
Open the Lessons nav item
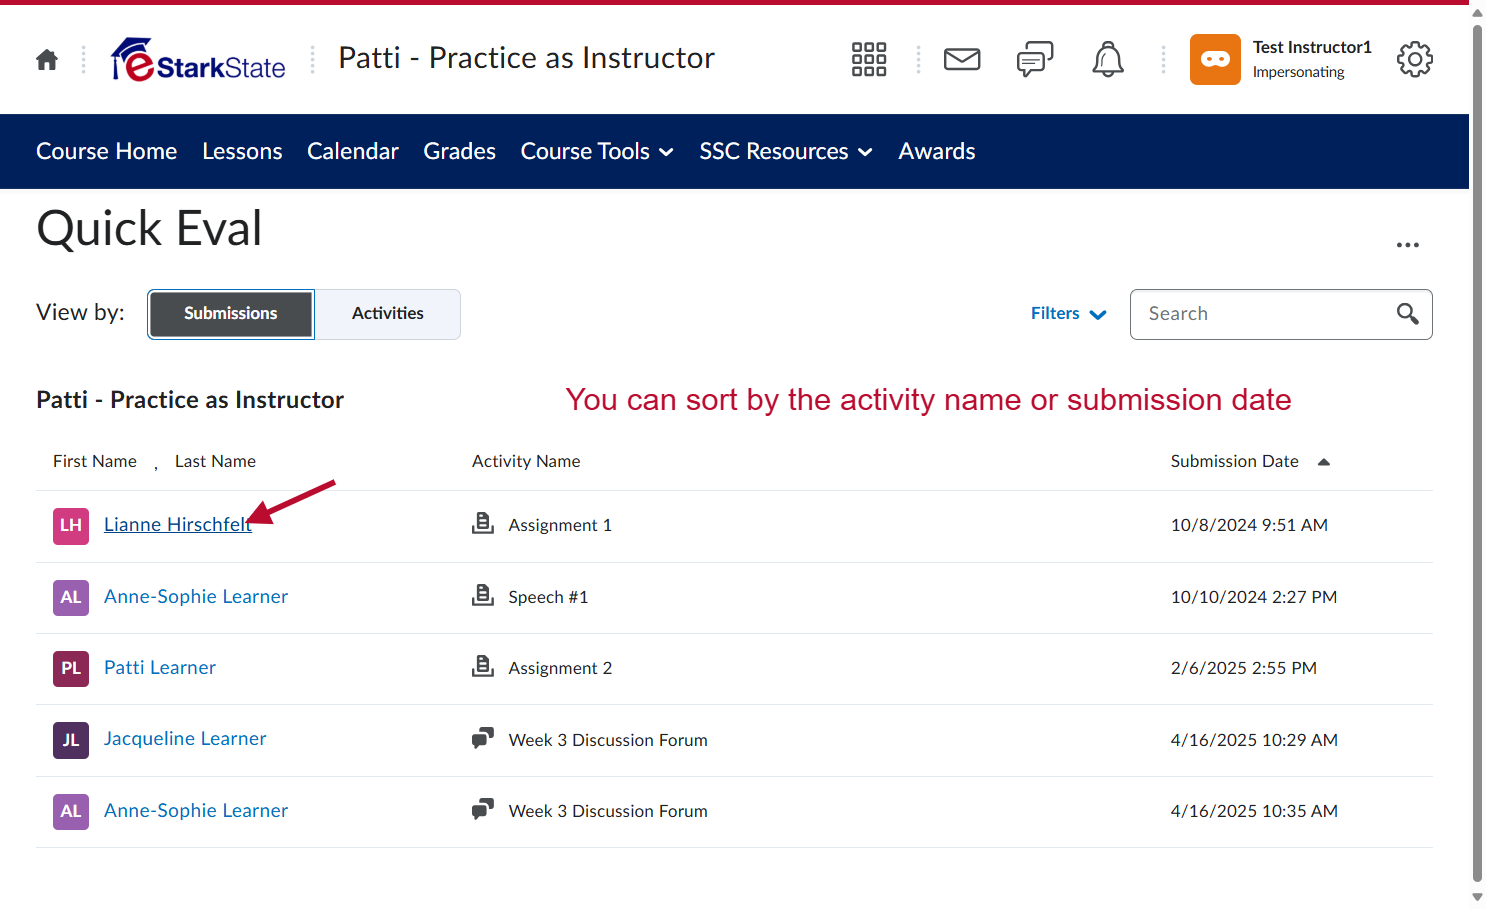click(x=242, y=152)
